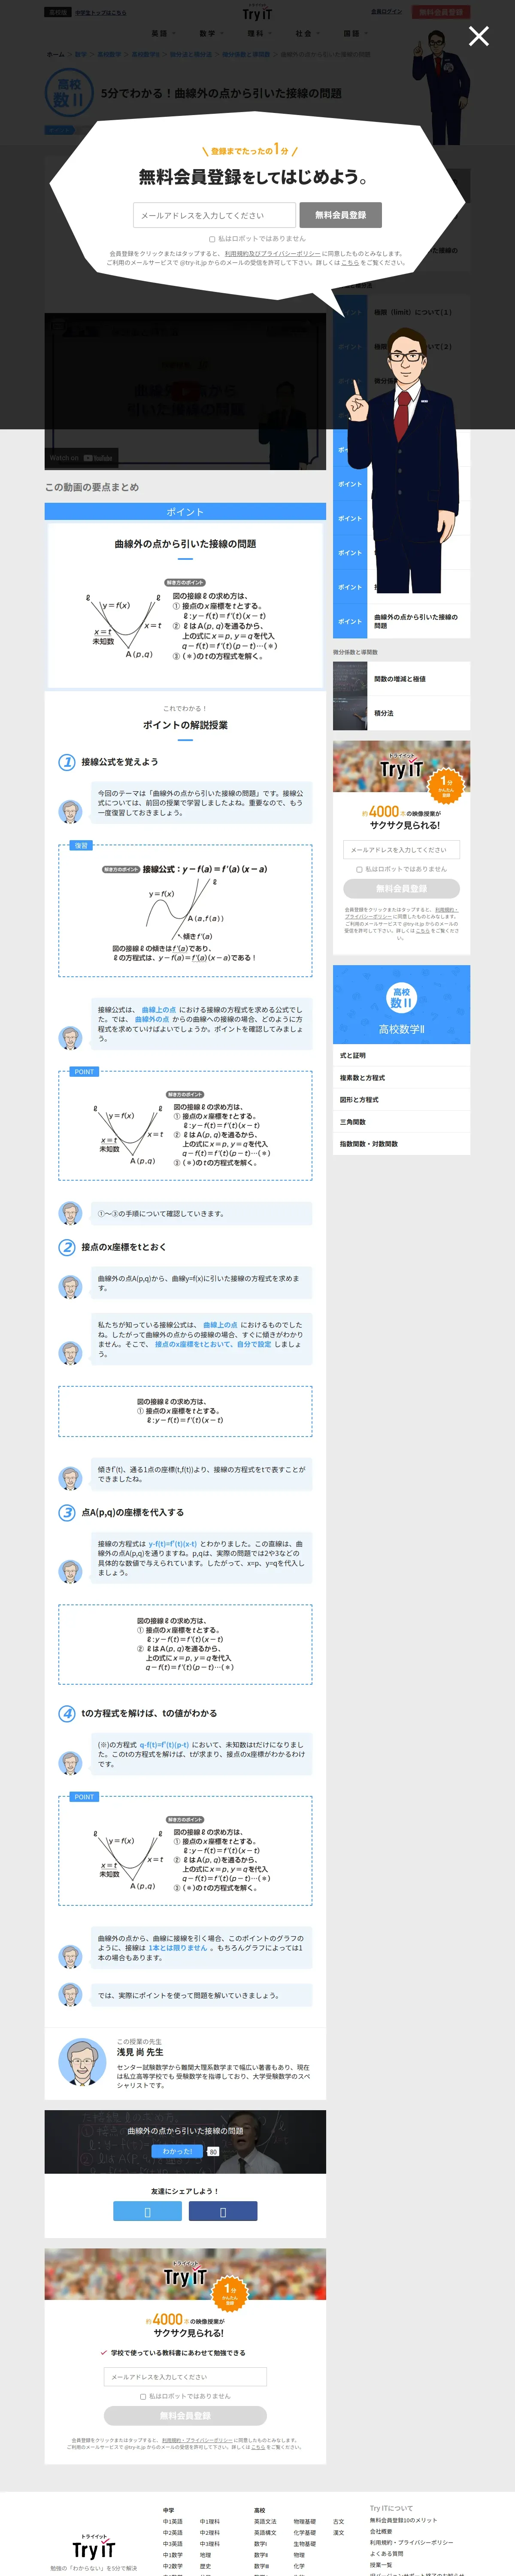
Task: Open the footer 古文 link
Action: pyautogui.click(x=338, y=2521)
